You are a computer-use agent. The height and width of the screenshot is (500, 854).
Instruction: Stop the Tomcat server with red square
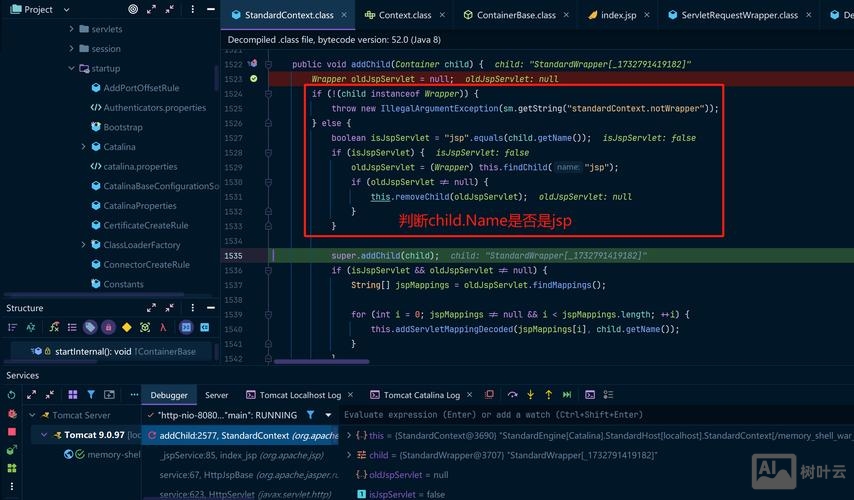12,432
